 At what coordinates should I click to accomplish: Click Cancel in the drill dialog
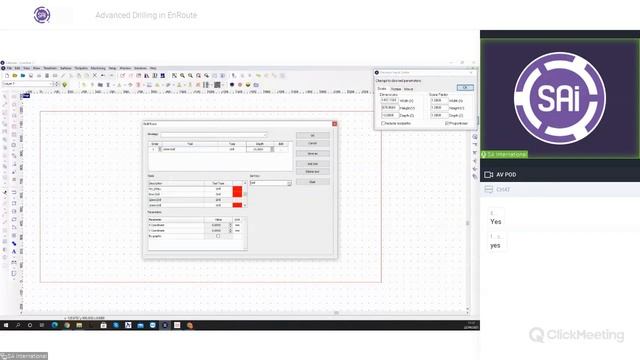pos(312,143)
